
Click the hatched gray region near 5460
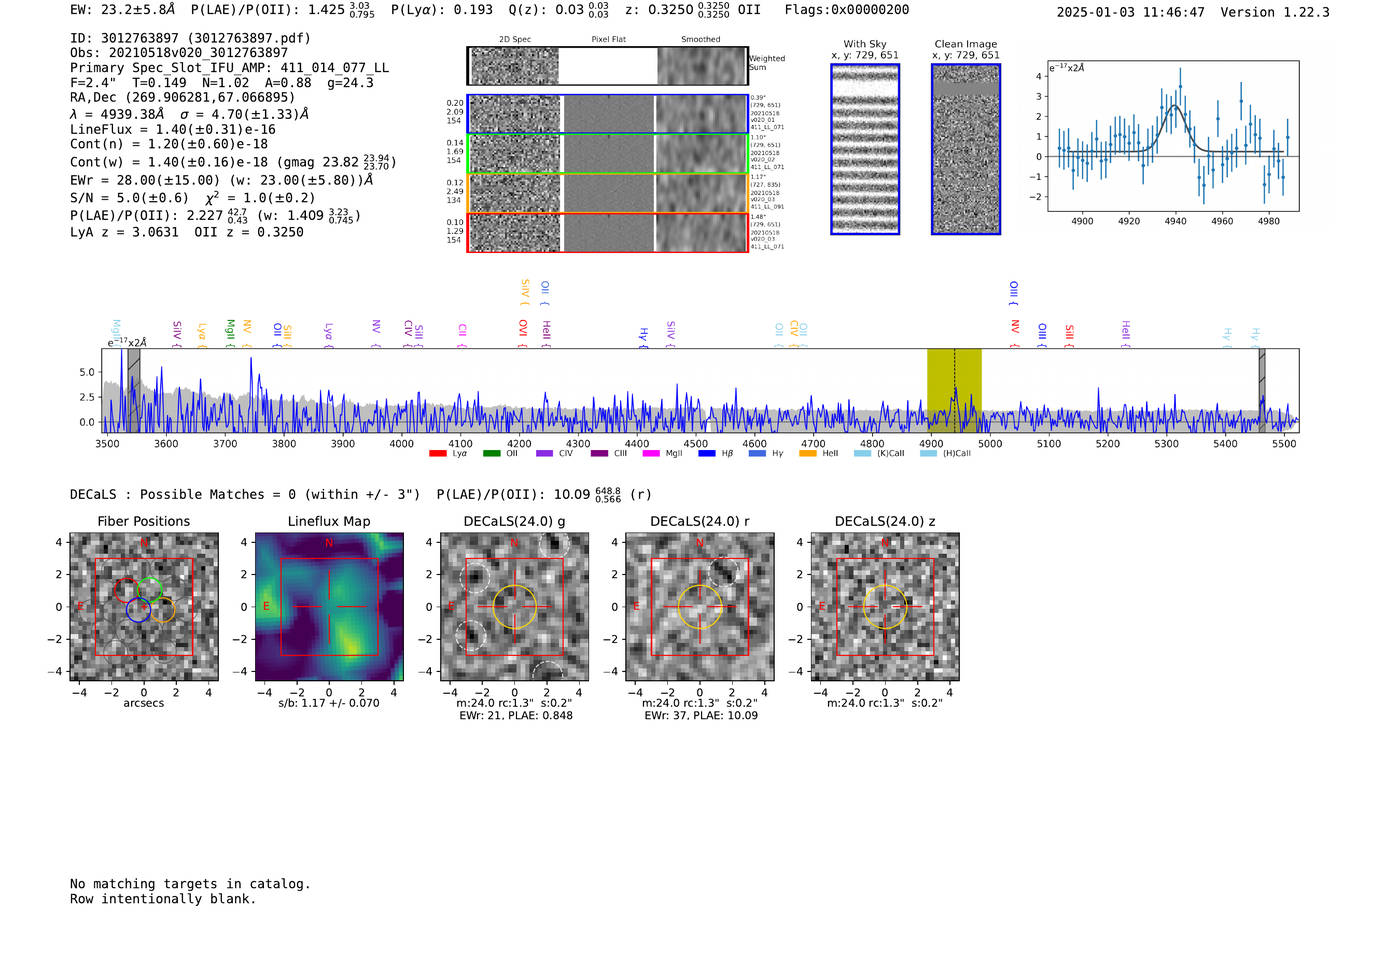click(x=1262, y=390)
